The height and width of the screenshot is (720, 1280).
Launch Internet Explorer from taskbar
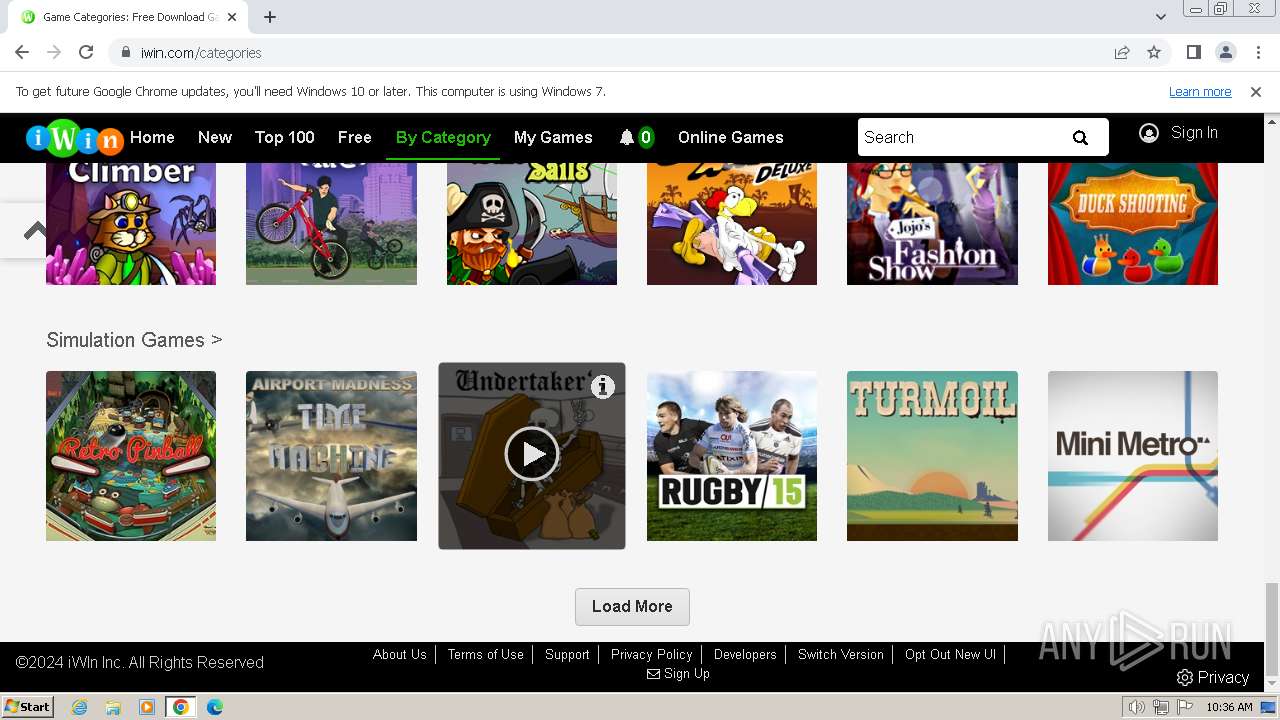[79, 707]
